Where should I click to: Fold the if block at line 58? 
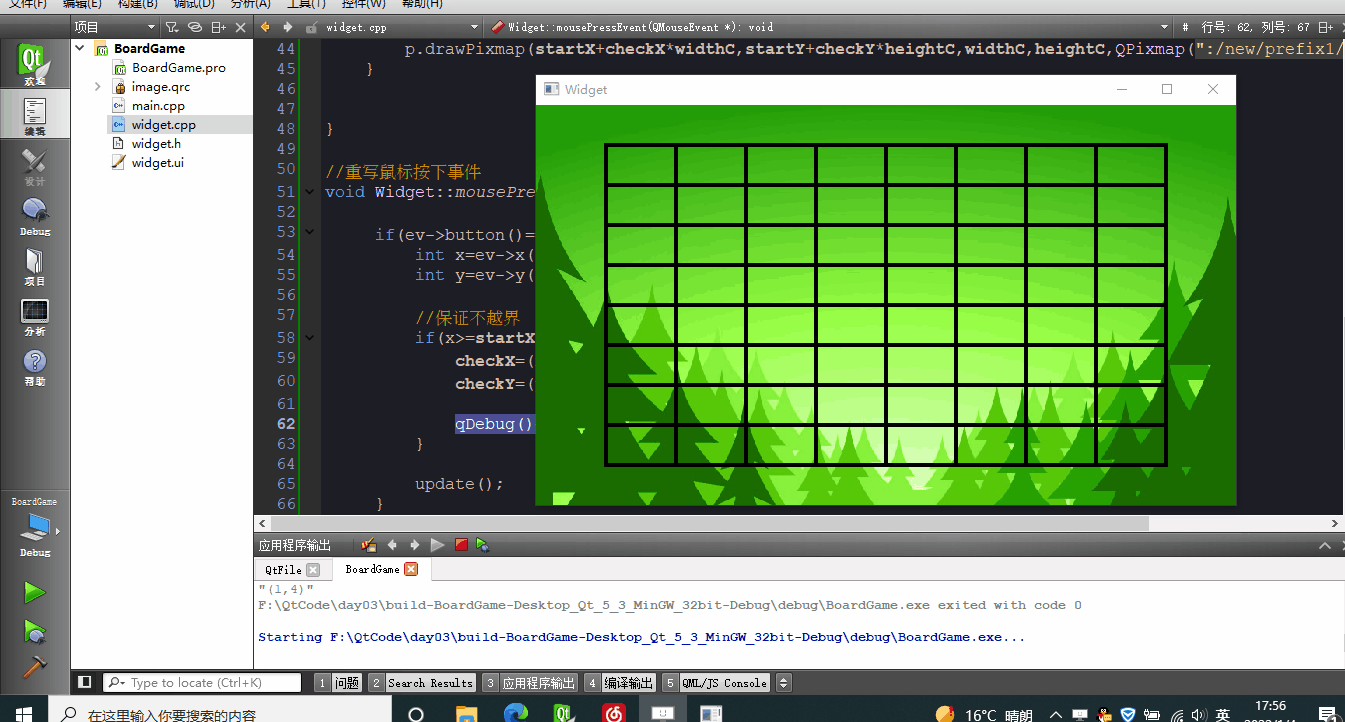pos(309,338)
